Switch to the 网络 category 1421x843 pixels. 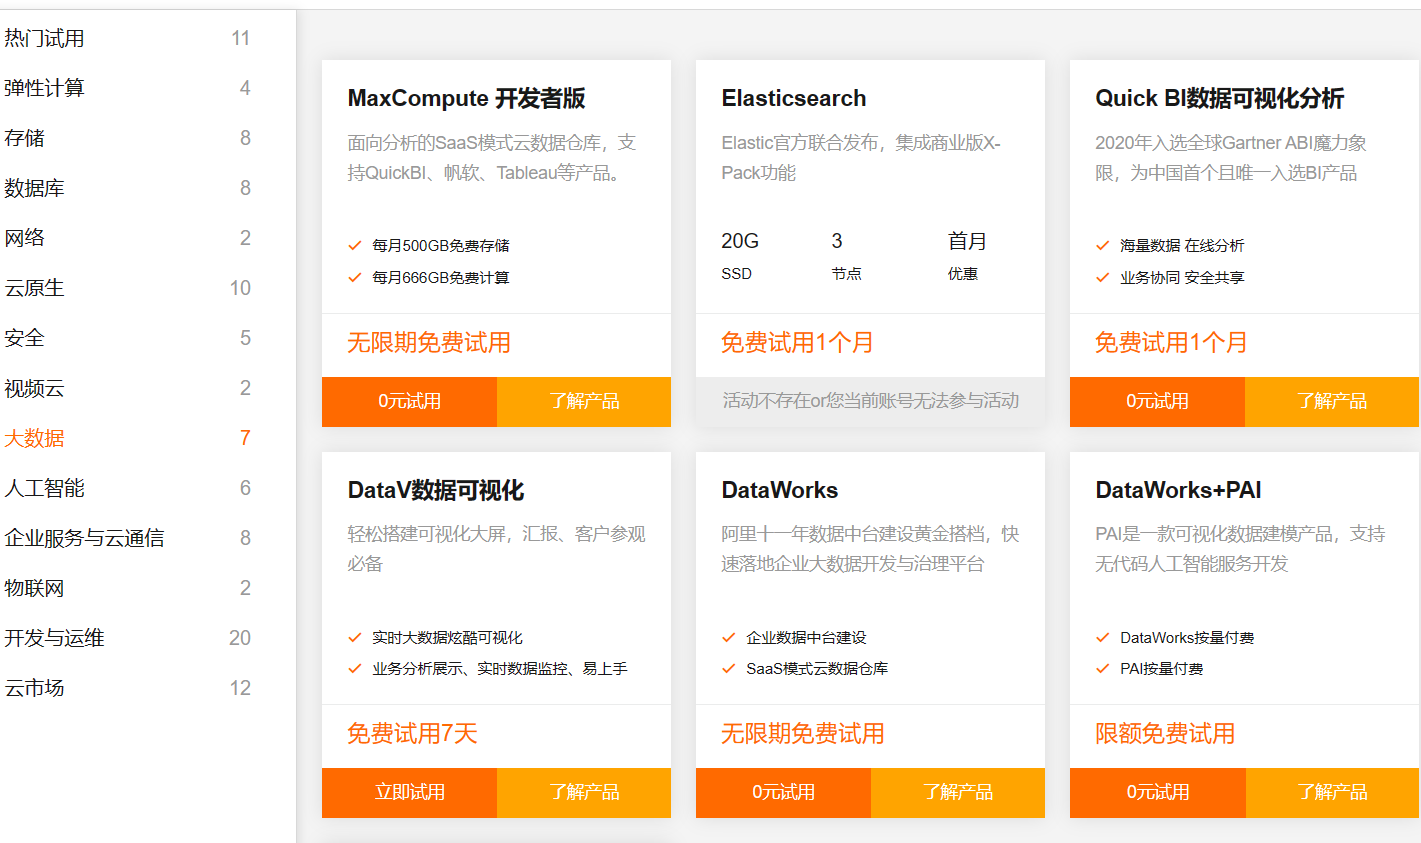(x=24, y=238)
